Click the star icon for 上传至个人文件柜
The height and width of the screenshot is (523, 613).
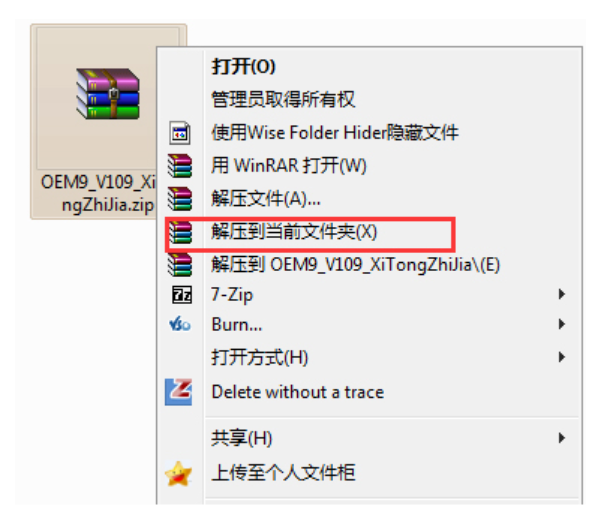coord(178,473)
